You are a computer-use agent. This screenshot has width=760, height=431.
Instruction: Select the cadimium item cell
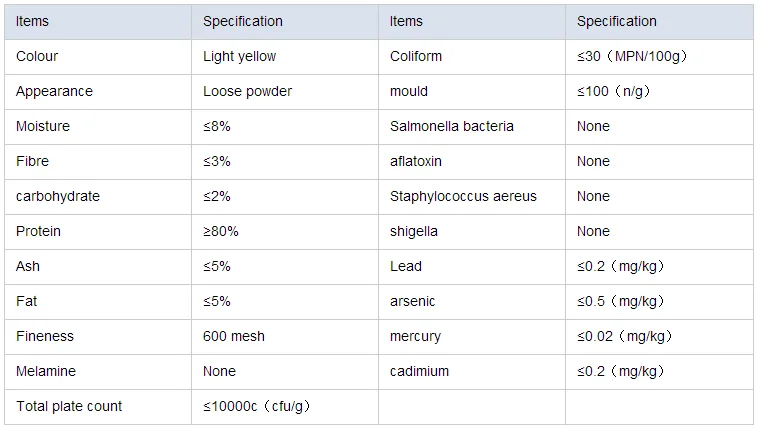(419, 371)
